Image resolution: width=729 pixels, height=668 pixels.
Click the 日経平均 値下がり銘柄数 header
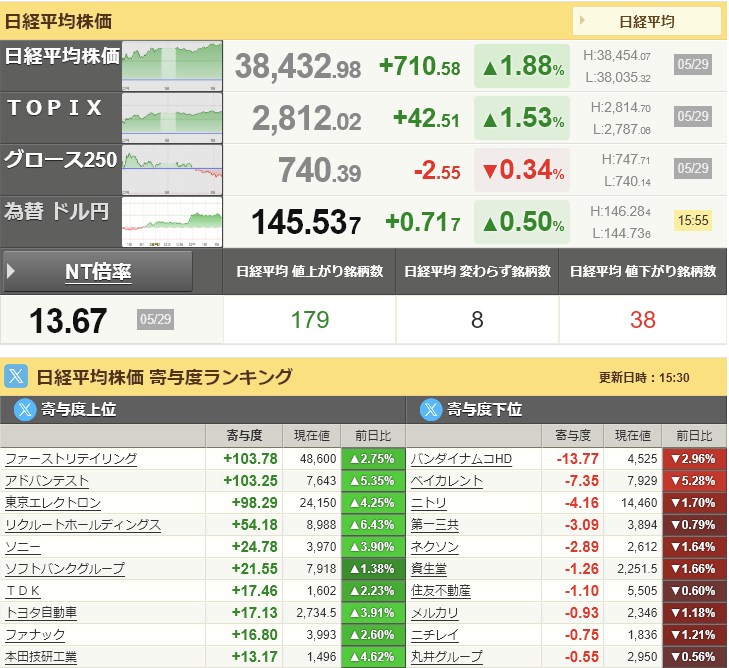click(x=643, y=271)
